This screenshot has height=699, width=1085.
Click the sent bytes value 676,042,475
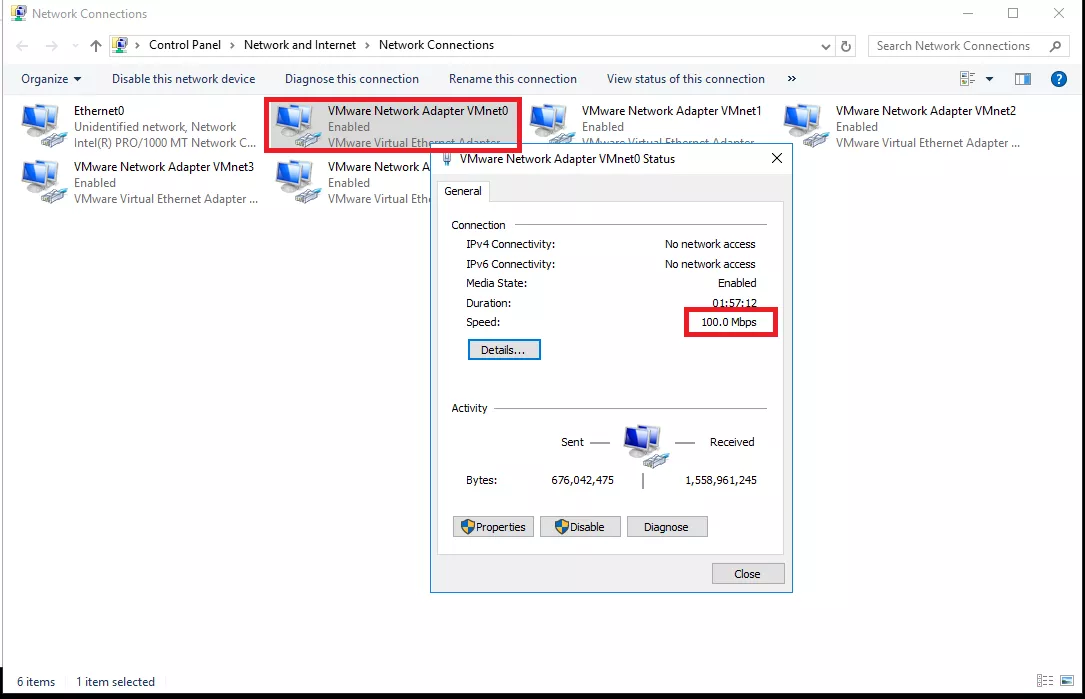(x=582, y=480)
